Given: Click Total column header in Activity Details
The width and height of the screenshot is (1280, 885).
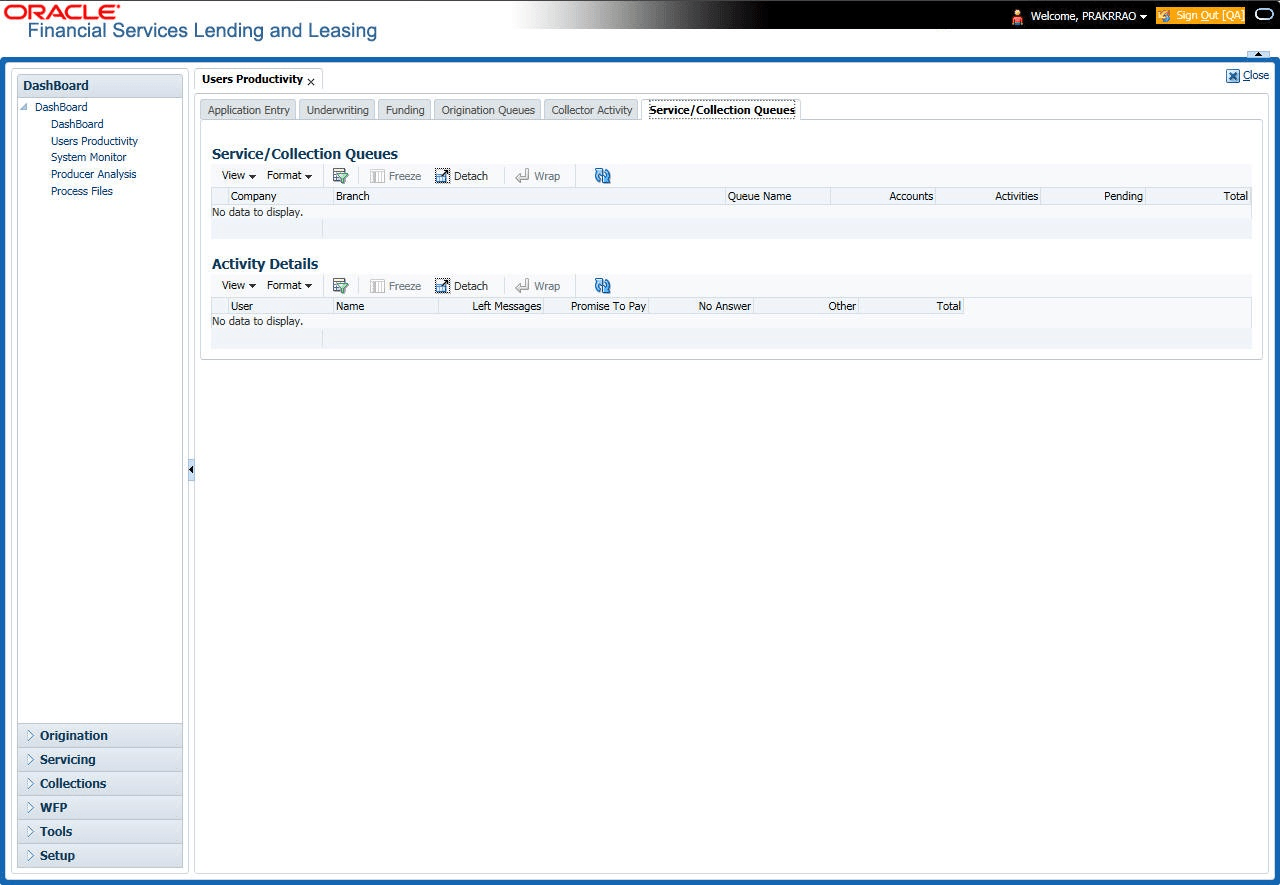Looking at the screenshot, I should pos(911,306).
